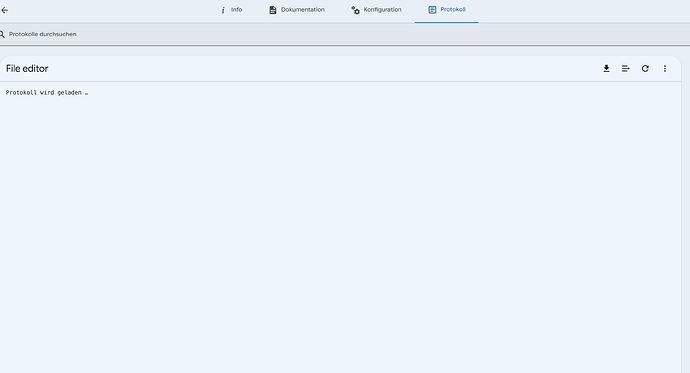Click the back arrow icon
The height and width of the screenshot is (373, 690).
tap(4, 10)
